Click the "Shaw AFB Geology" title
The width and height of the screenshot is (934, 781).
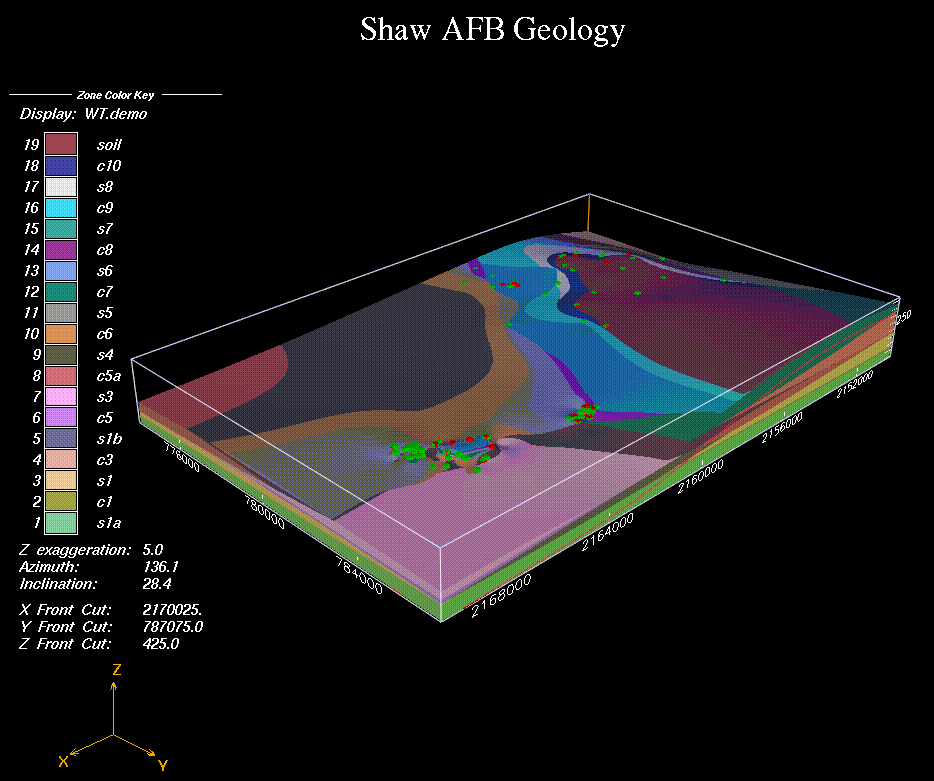click(x=493, y=30)
